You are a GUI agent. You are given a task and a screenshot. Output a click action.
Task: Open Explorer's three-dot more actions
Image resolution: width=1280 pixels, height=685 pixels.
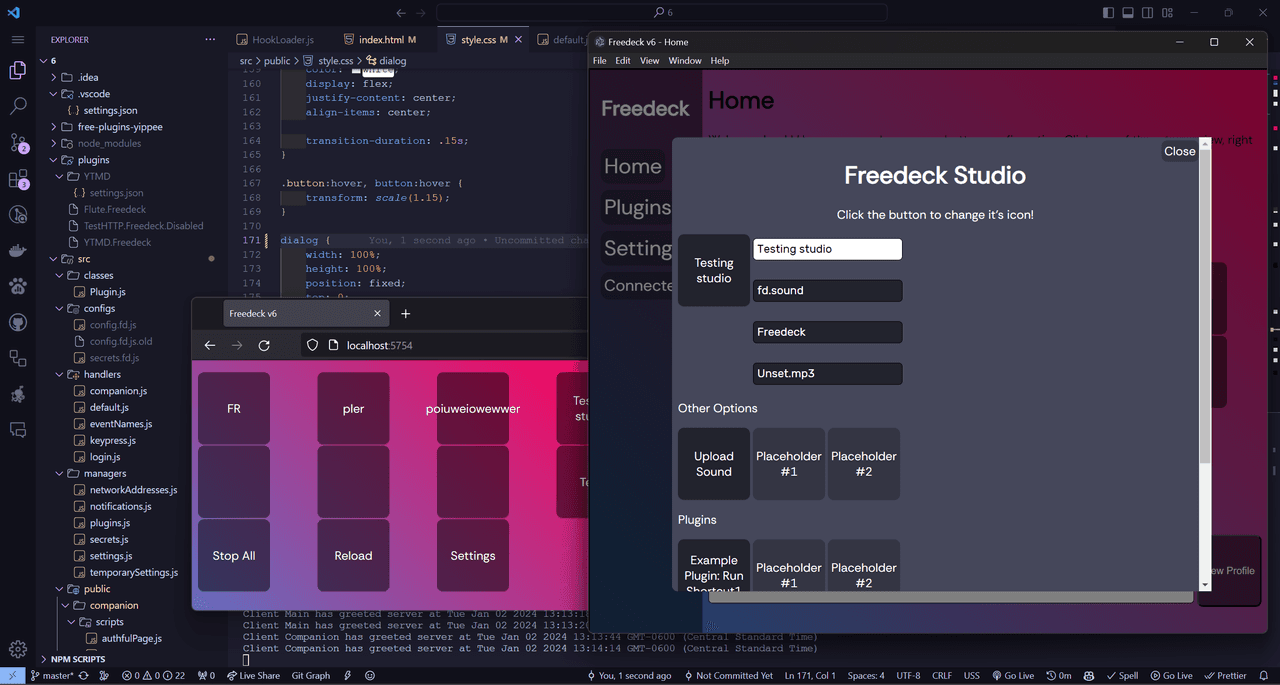tap(210, 40)
